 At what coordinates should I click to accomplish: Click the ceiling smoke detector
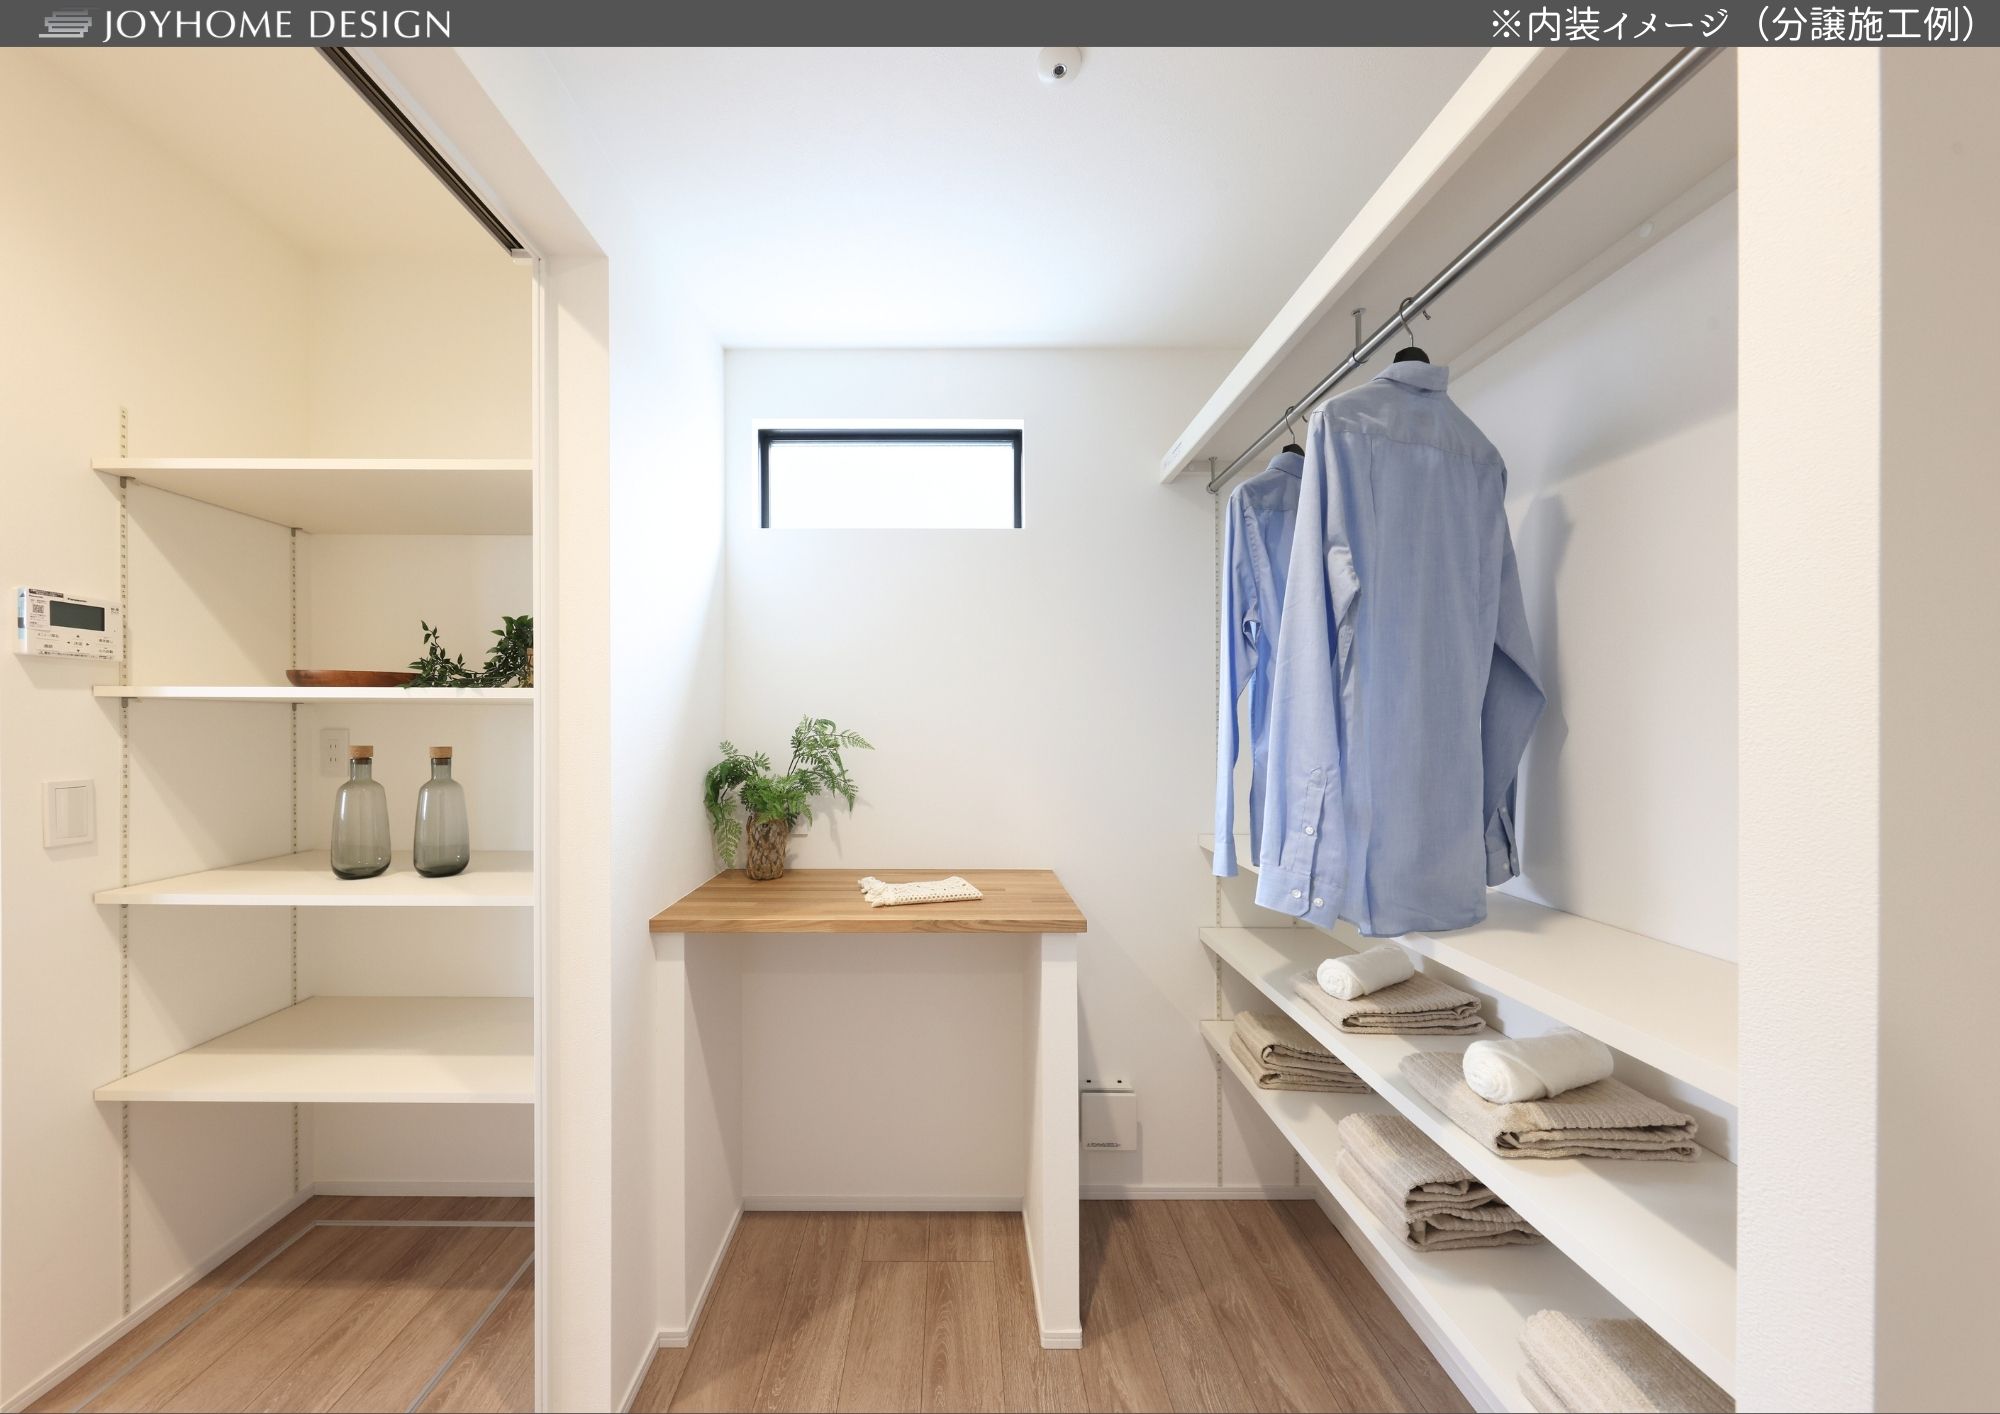pyautogui.click(x=1059, y=68)
